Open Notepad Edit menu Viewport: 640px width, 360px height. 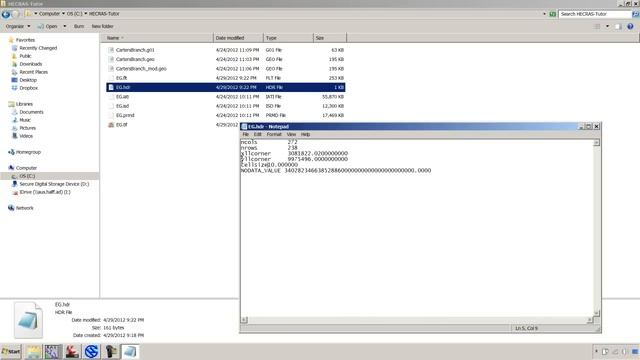[x=258, y=134]
